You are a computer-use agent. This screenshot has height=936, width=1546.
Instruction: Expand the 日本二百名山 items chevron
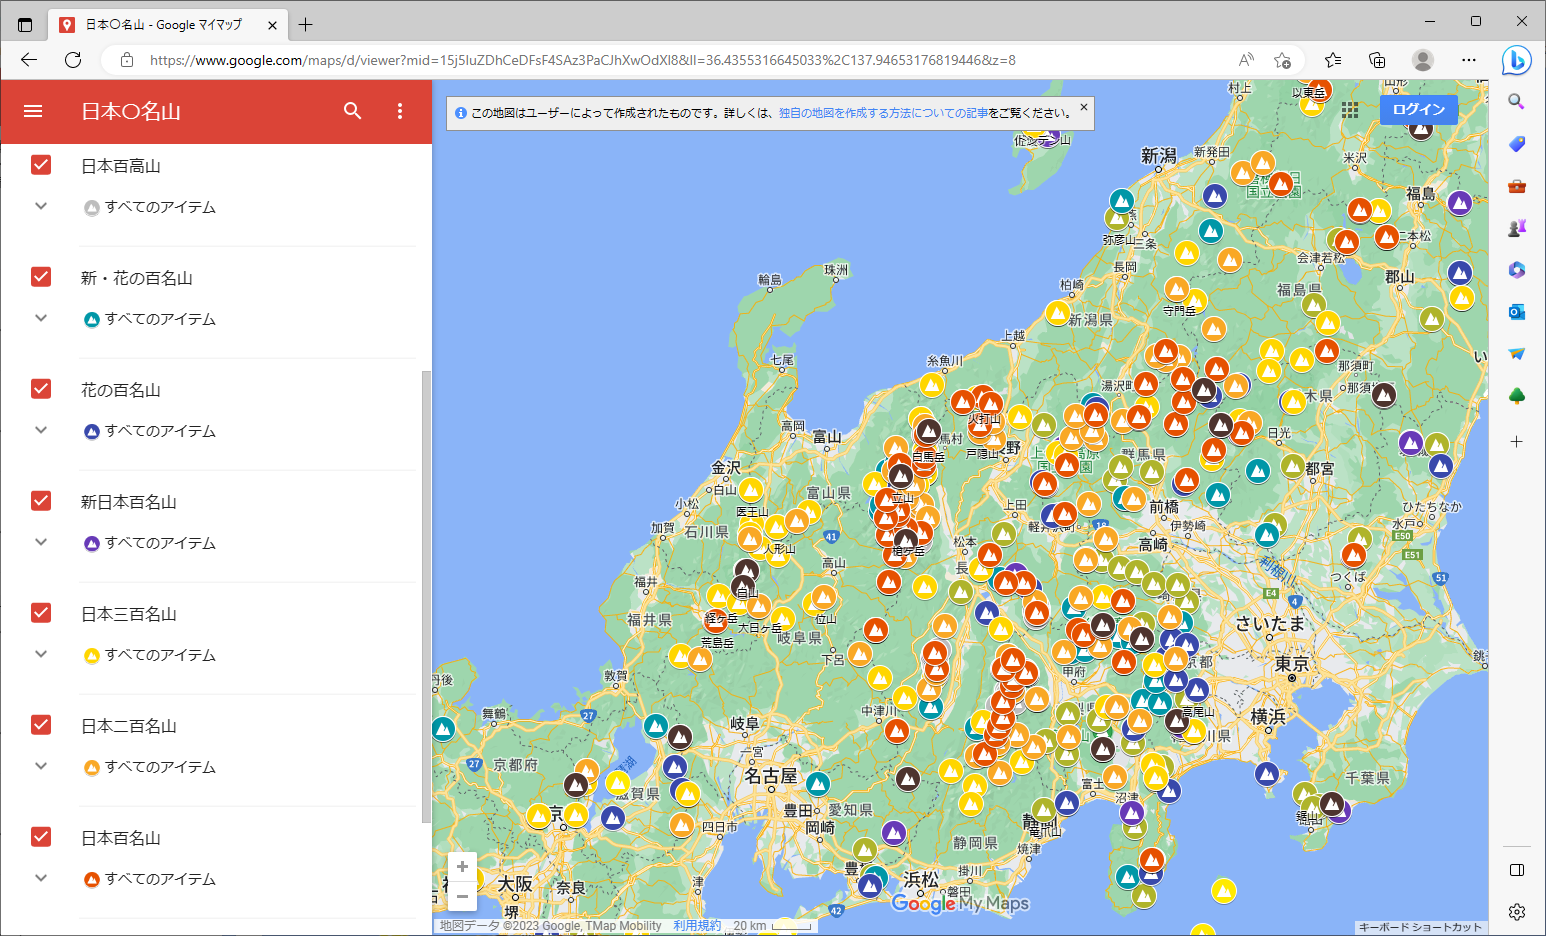click(41, 767)
